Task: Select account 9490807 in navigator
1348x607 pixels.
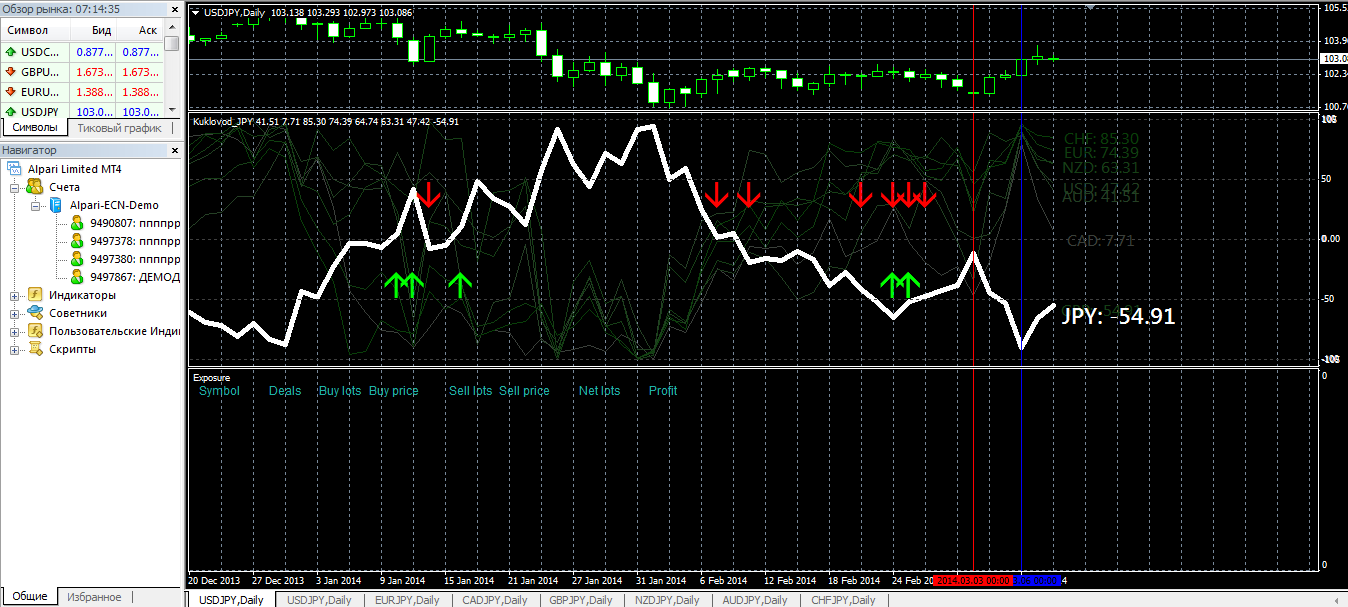Action: (x=135, y=223)
